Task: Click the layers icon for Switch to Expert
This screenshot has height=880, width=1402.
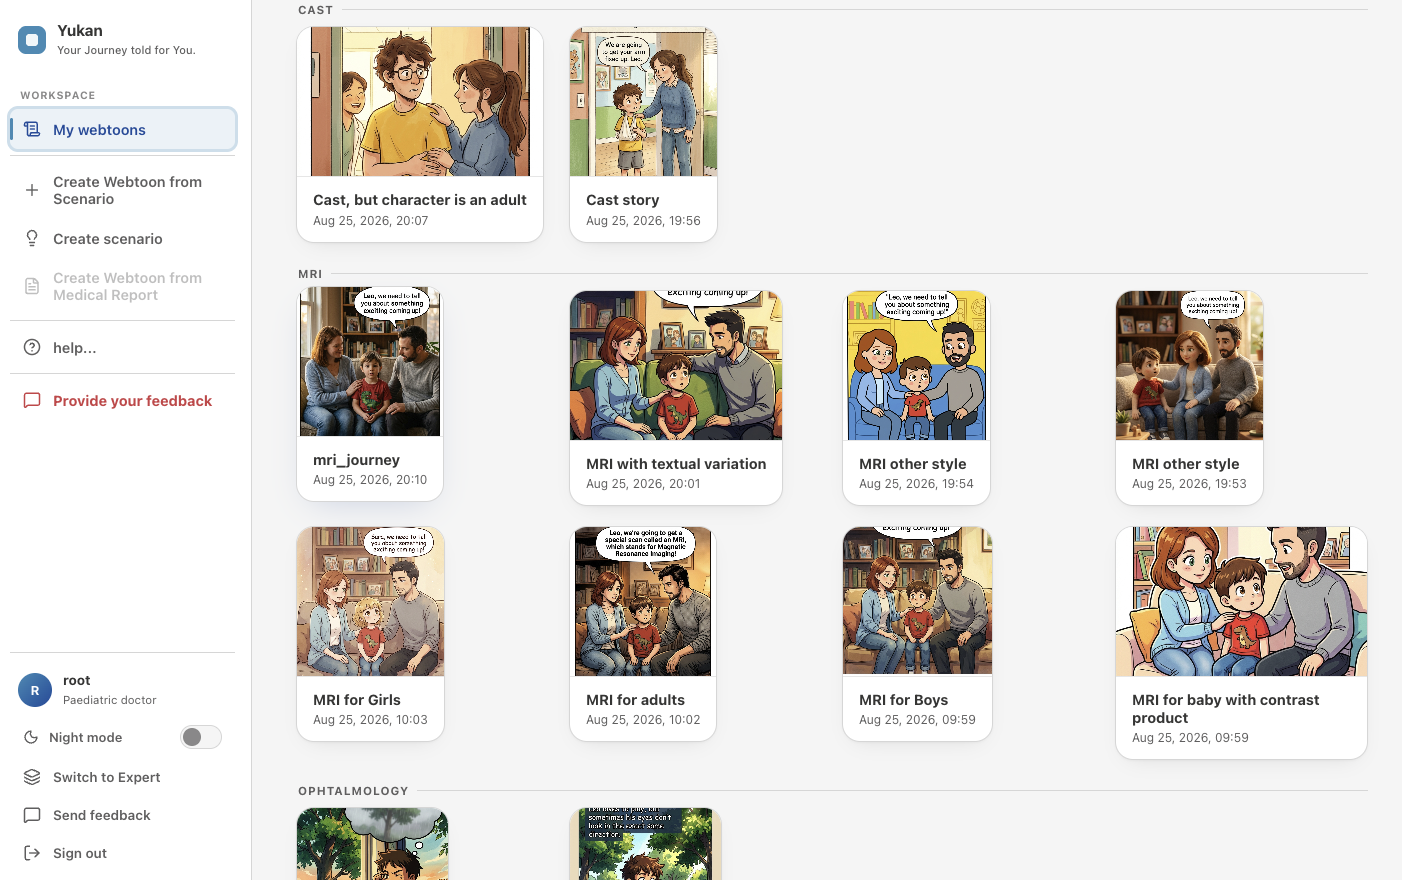Action: [x=32, y=777]
